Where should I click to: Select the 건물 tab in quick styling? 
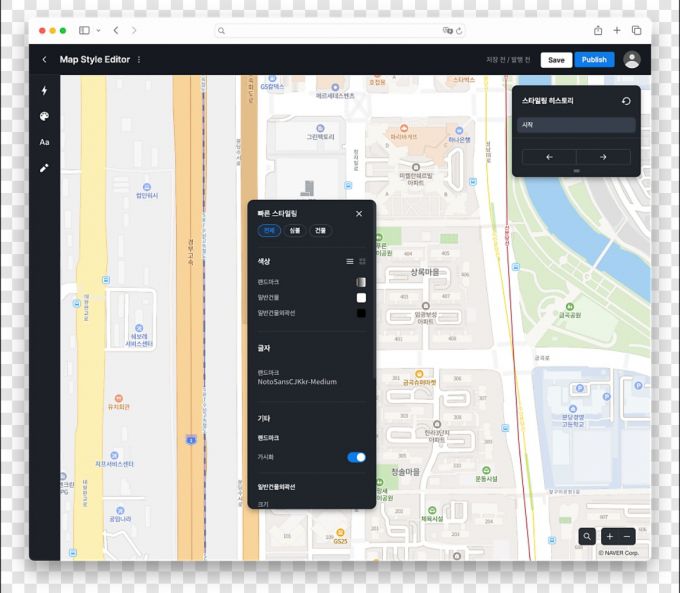[x=320, y=231]
